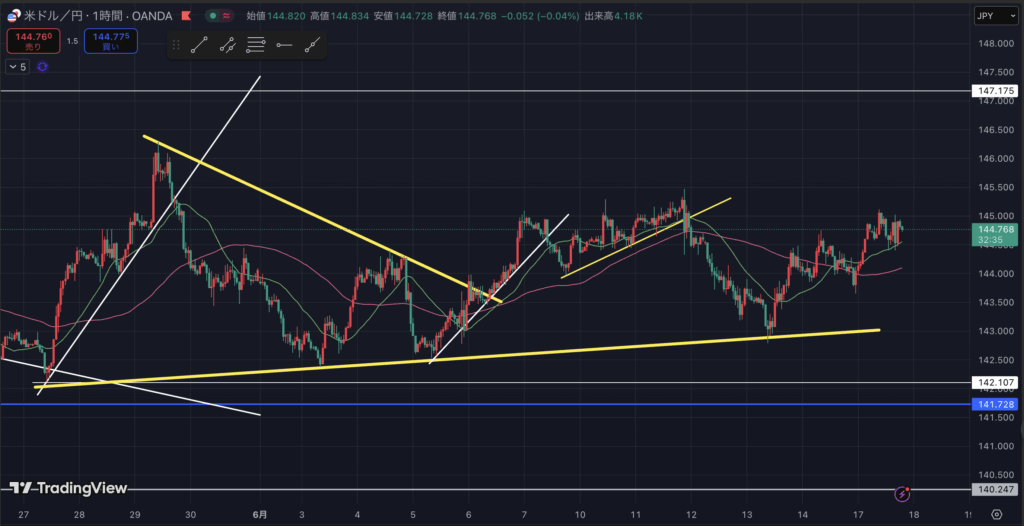Open chart settings hexagon icon
The image size is (1024, 526).
pyautogui.click(x=997, y=514)
